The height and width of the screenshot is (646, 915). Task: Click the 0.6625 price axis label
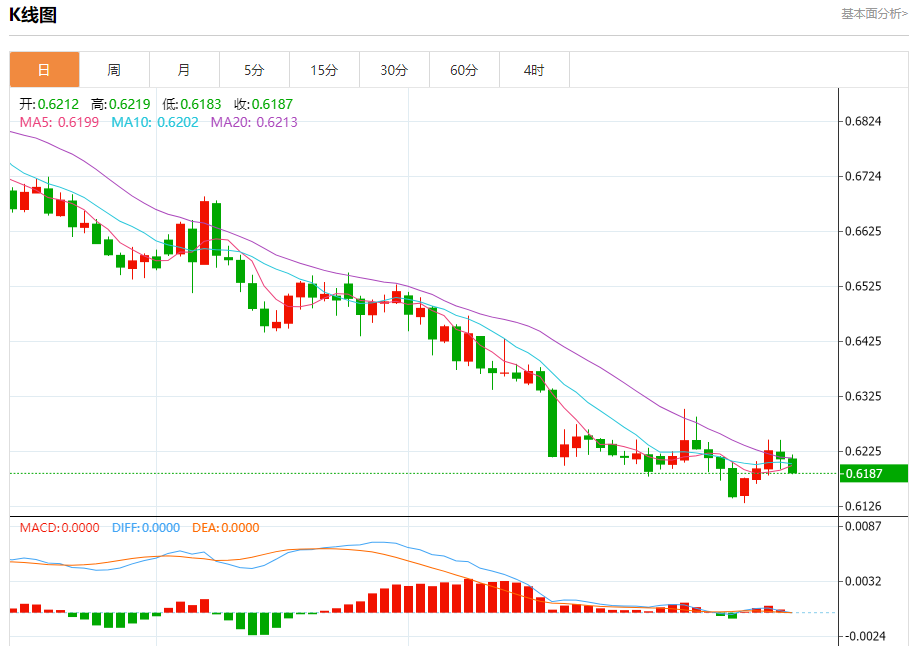point(863,231)
